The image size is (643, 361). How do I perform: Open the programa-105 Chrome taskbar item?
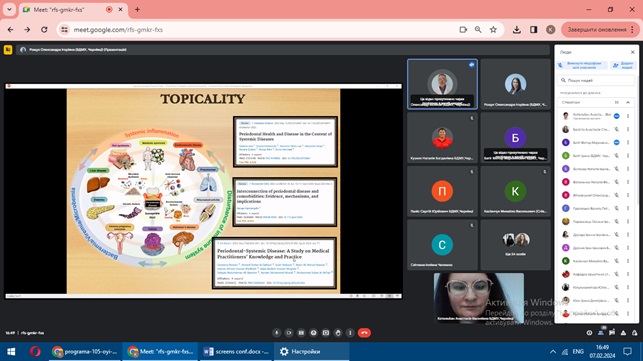(x=85, y=352)
